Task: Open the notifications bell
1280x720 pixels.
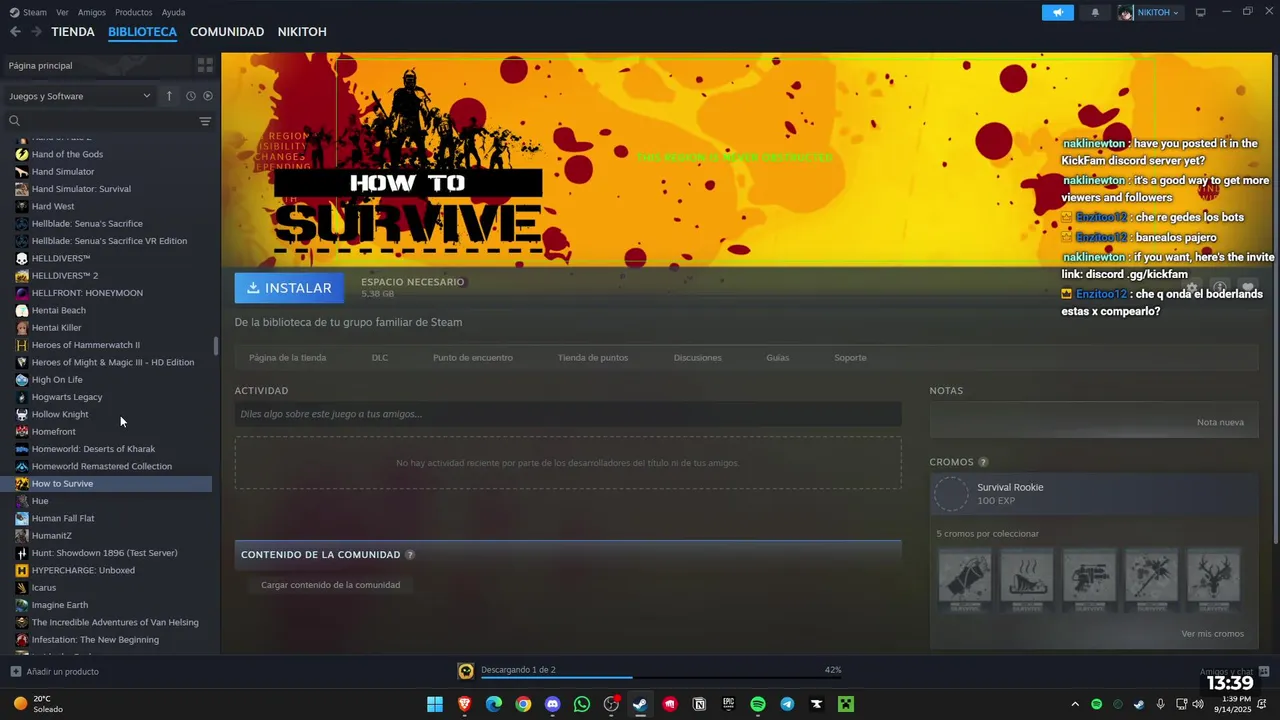Action: pyautogui.click(x=1095, y=12)
